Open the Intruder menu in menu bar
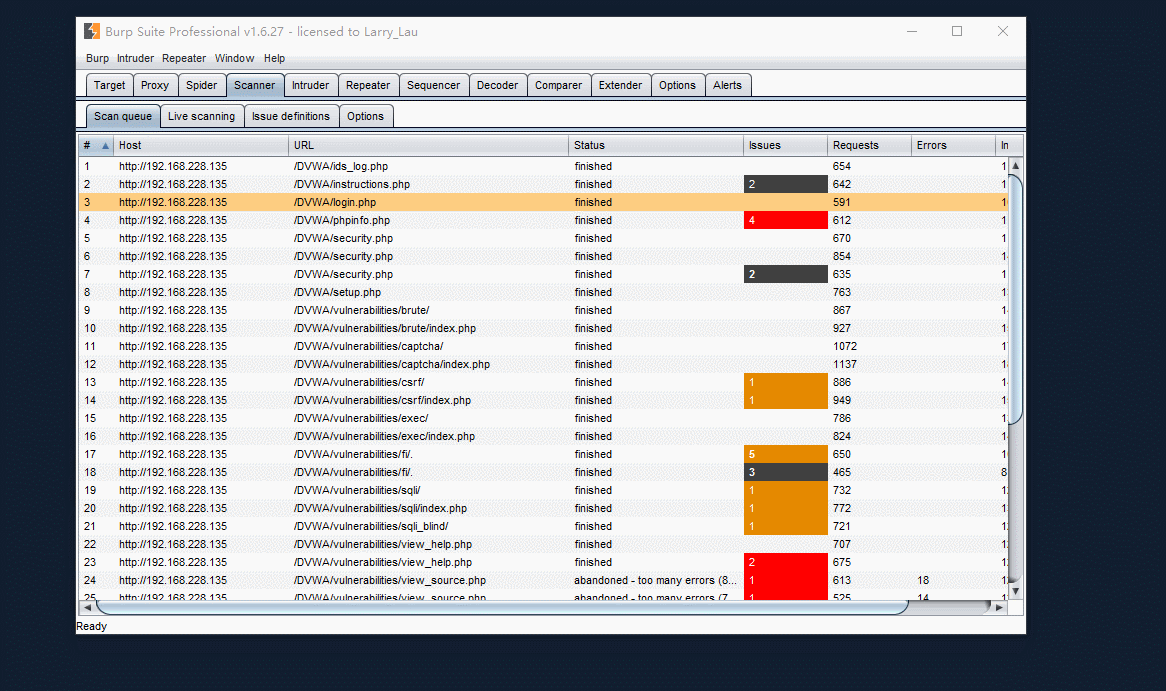The width and height of the screenshot is (1166, 691). pos(135,58)
